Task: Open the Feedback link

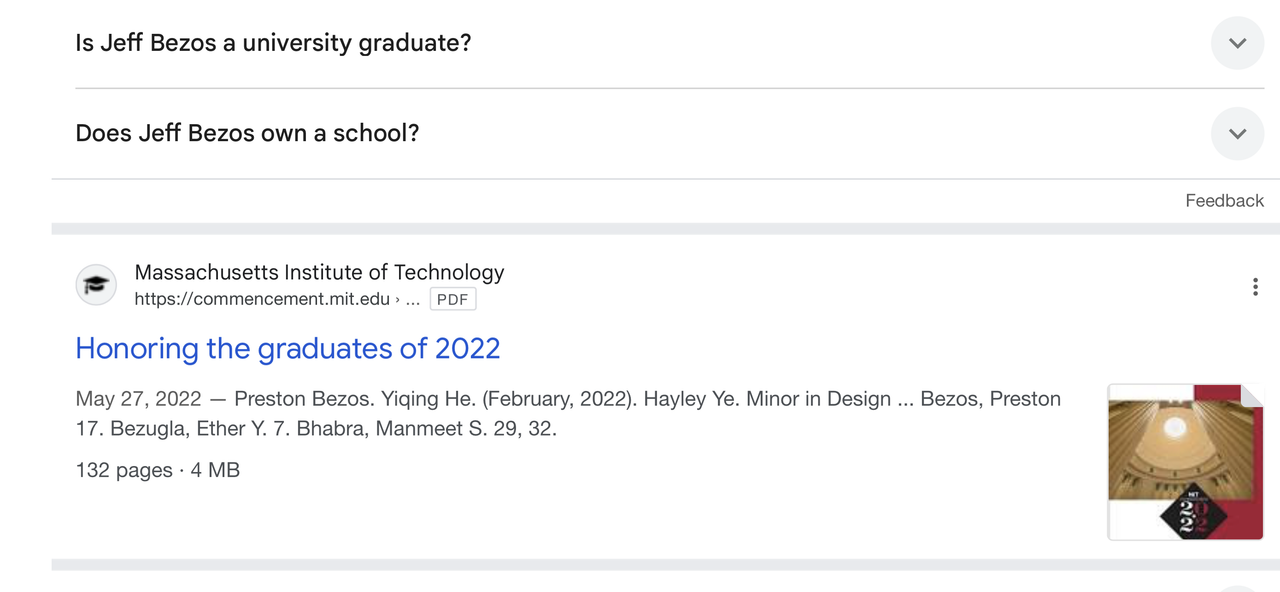Action: coord(1224,201)
